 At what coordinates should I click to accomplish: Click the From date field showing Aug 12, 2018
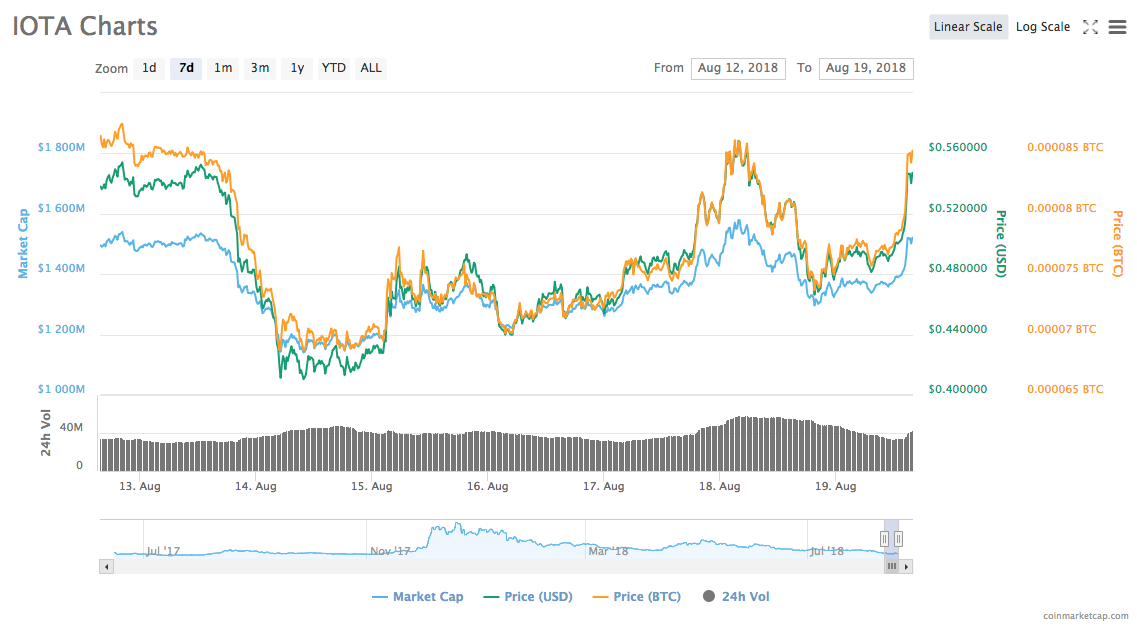pos(738,68)
